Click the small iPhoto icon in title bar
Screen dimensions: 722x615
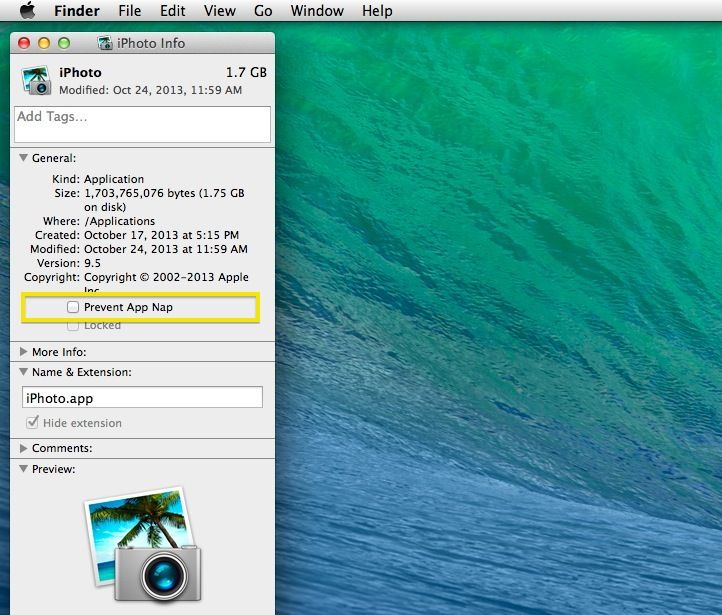click(105, 43)
